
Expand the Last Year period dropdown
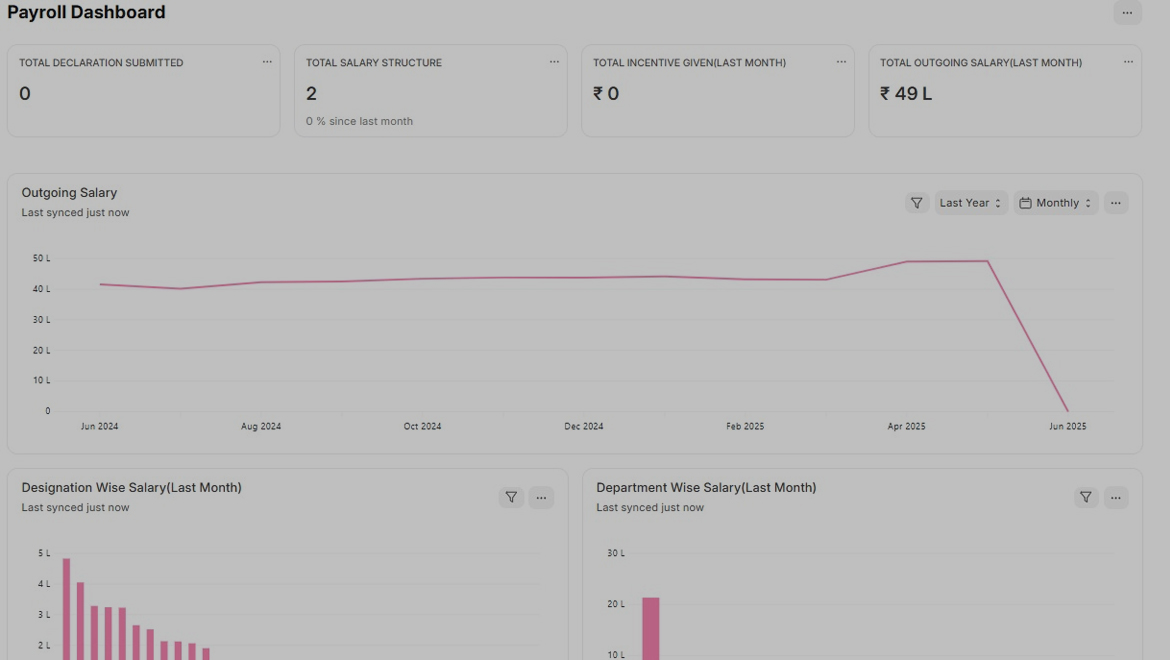tap(970, 203)
